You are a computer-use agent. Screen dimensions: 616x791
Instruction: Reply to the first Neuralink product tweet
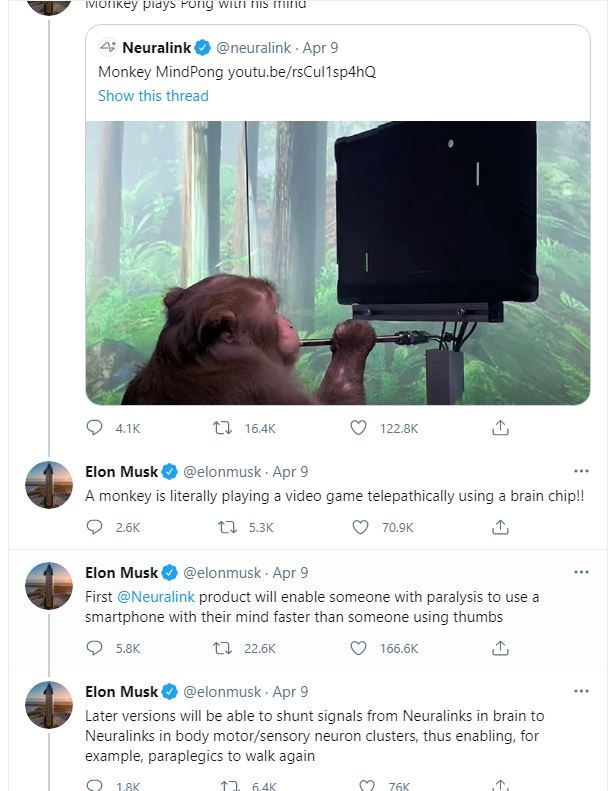[95, 648]
